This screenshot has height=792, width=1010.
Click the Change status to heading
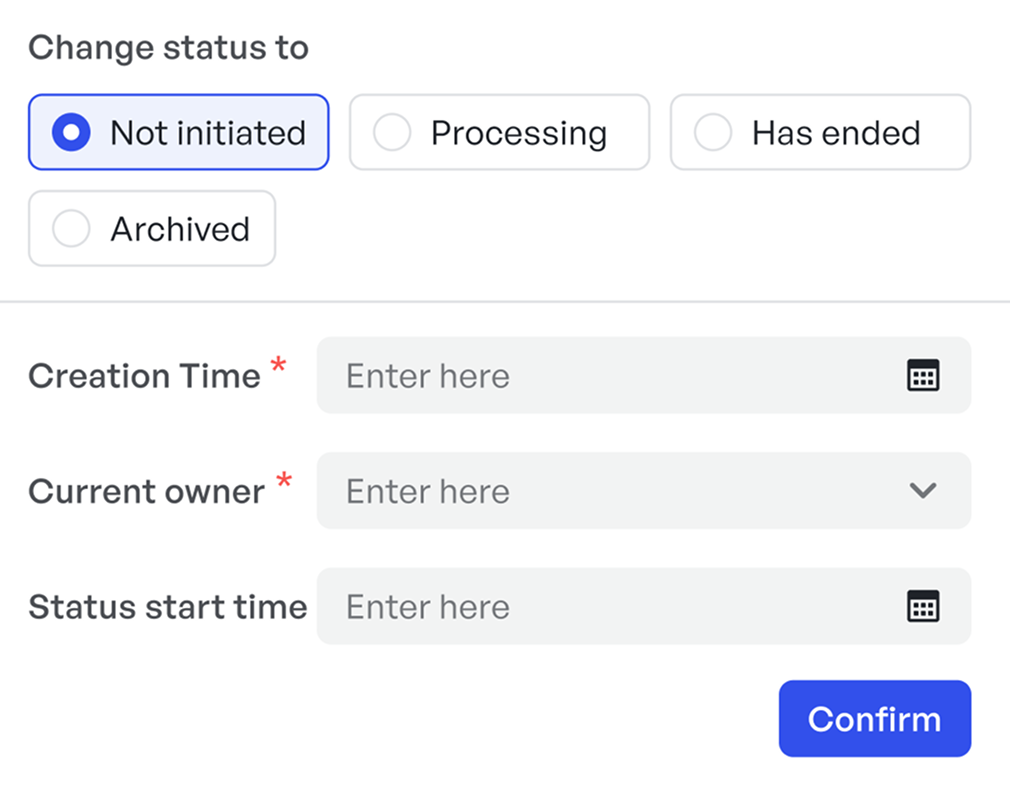pyautogui.click(x=169, y=47)
